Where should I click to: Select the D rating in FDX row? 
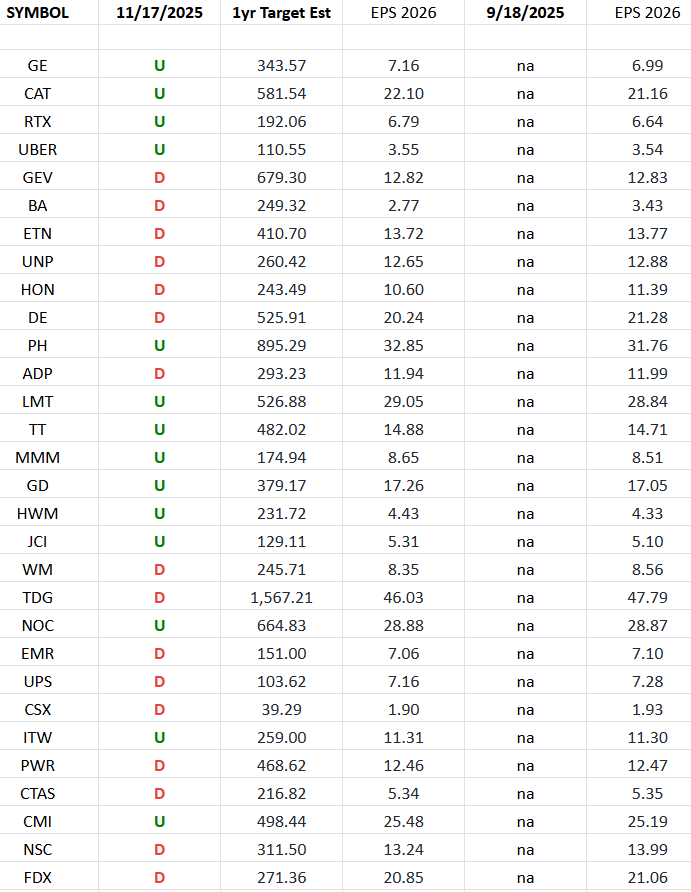[158, 877]
